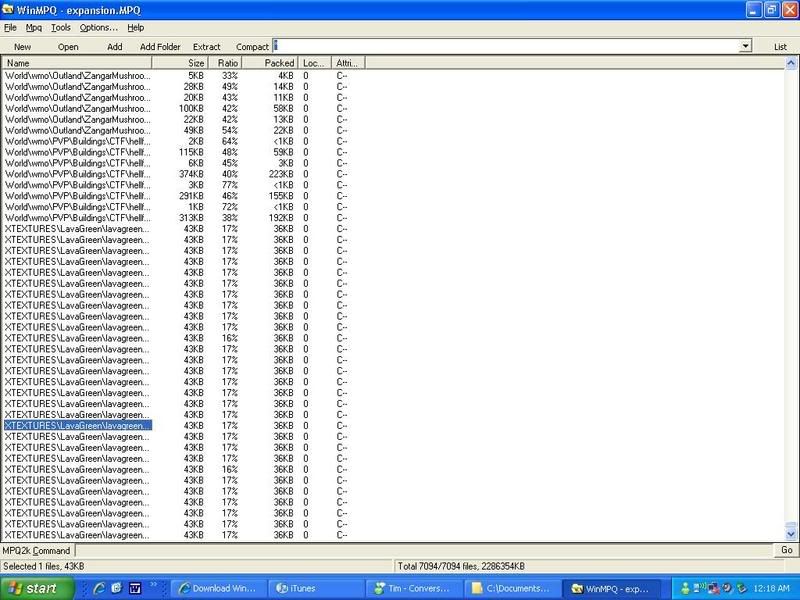Select the CTF\hellf row sized 115KB
Viewport: 800px width, 600px height.
78,152
